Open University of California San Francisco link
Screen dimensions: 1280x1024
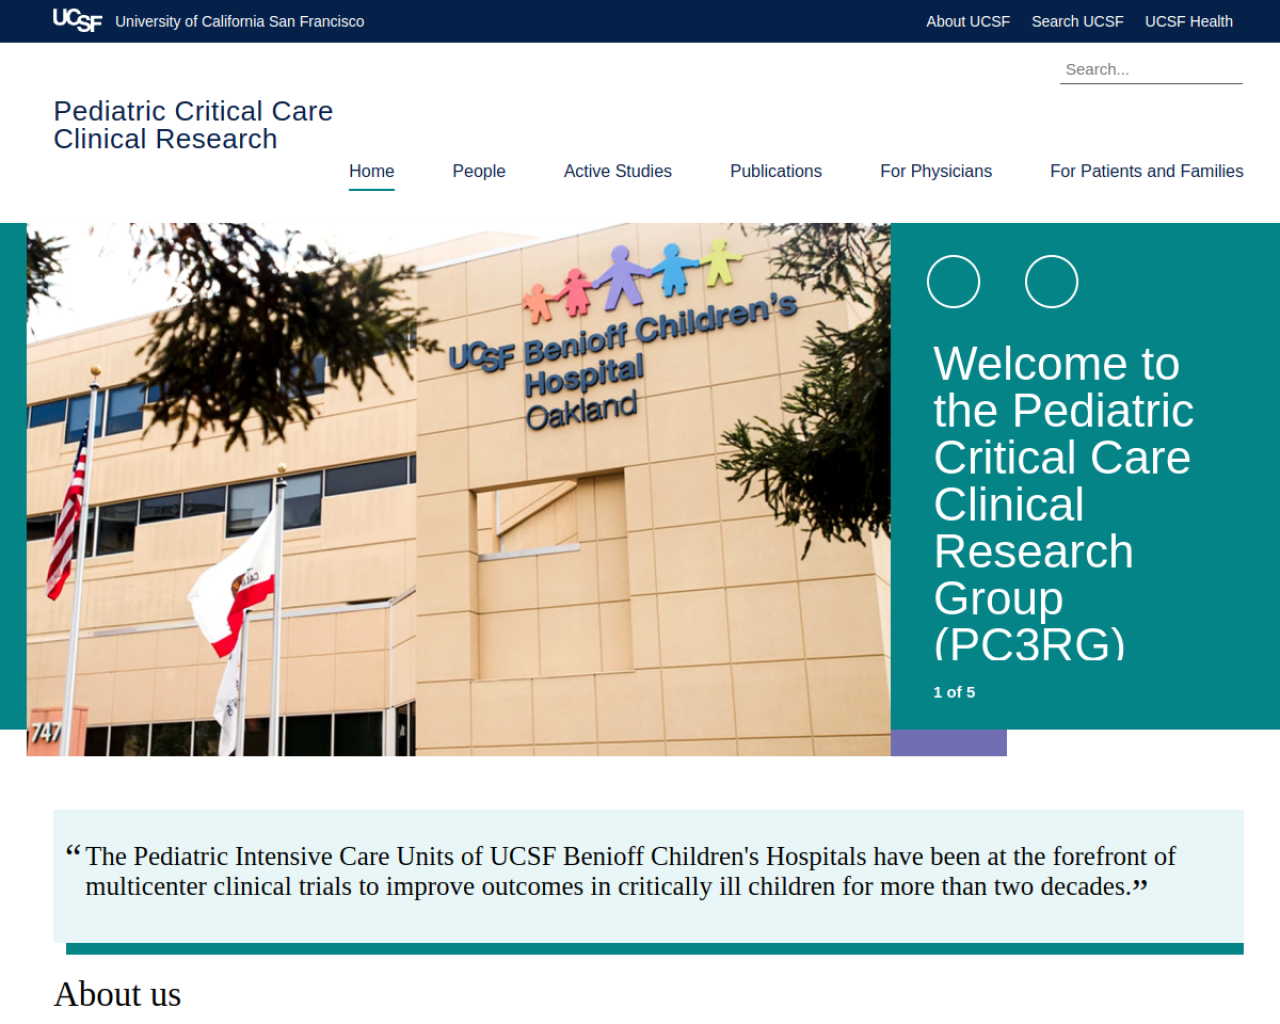239,21
